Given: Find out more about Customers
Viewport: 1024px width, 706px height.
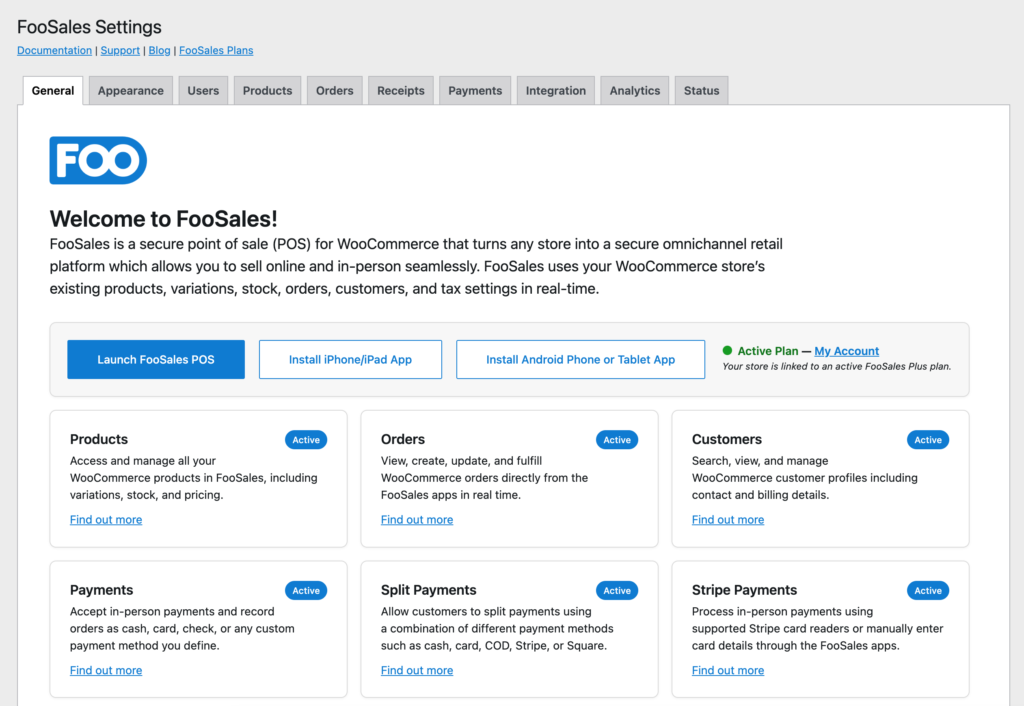Looking at the screenshot, I should click(x=728, y=520).
